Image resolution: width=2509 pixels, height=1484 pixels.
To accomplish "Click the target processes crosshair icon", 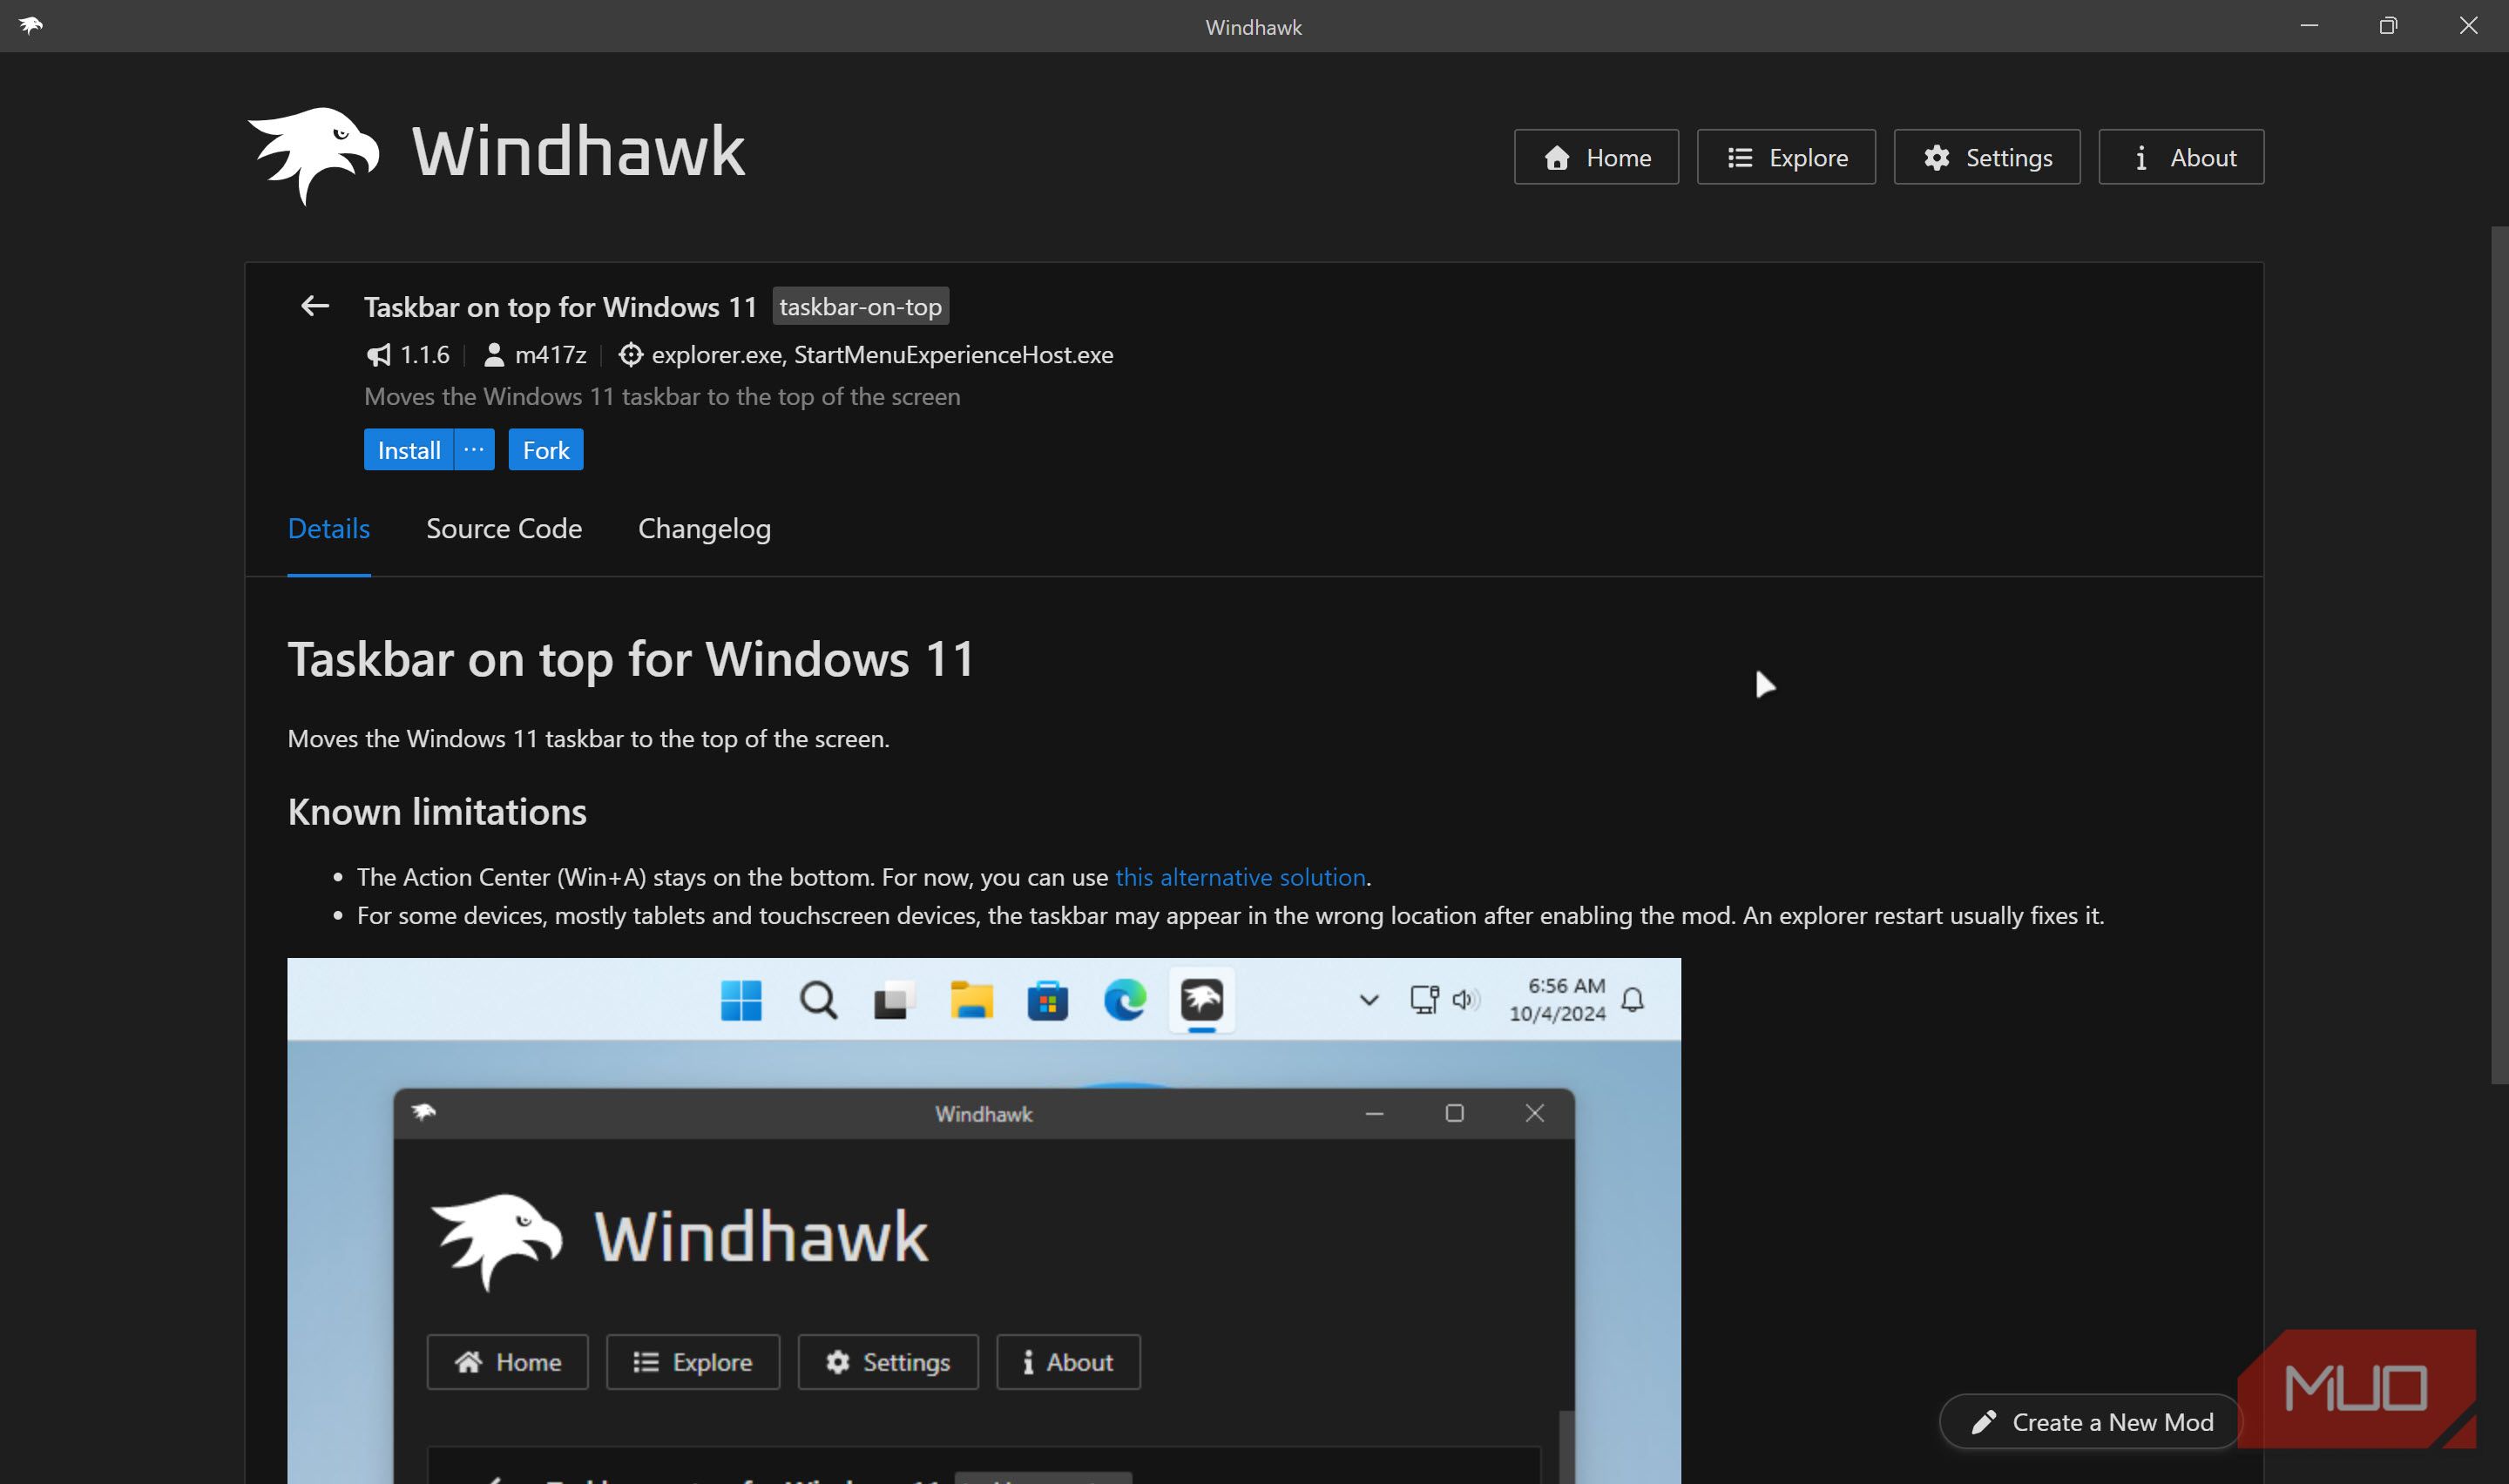I will click(630, 355).
